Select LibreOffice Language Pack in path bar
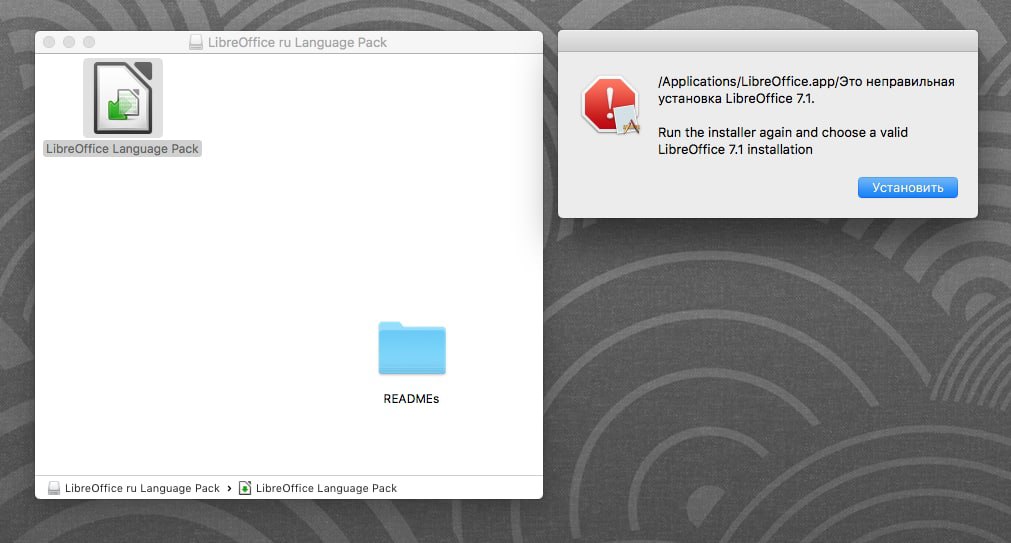 coord(326,488)
